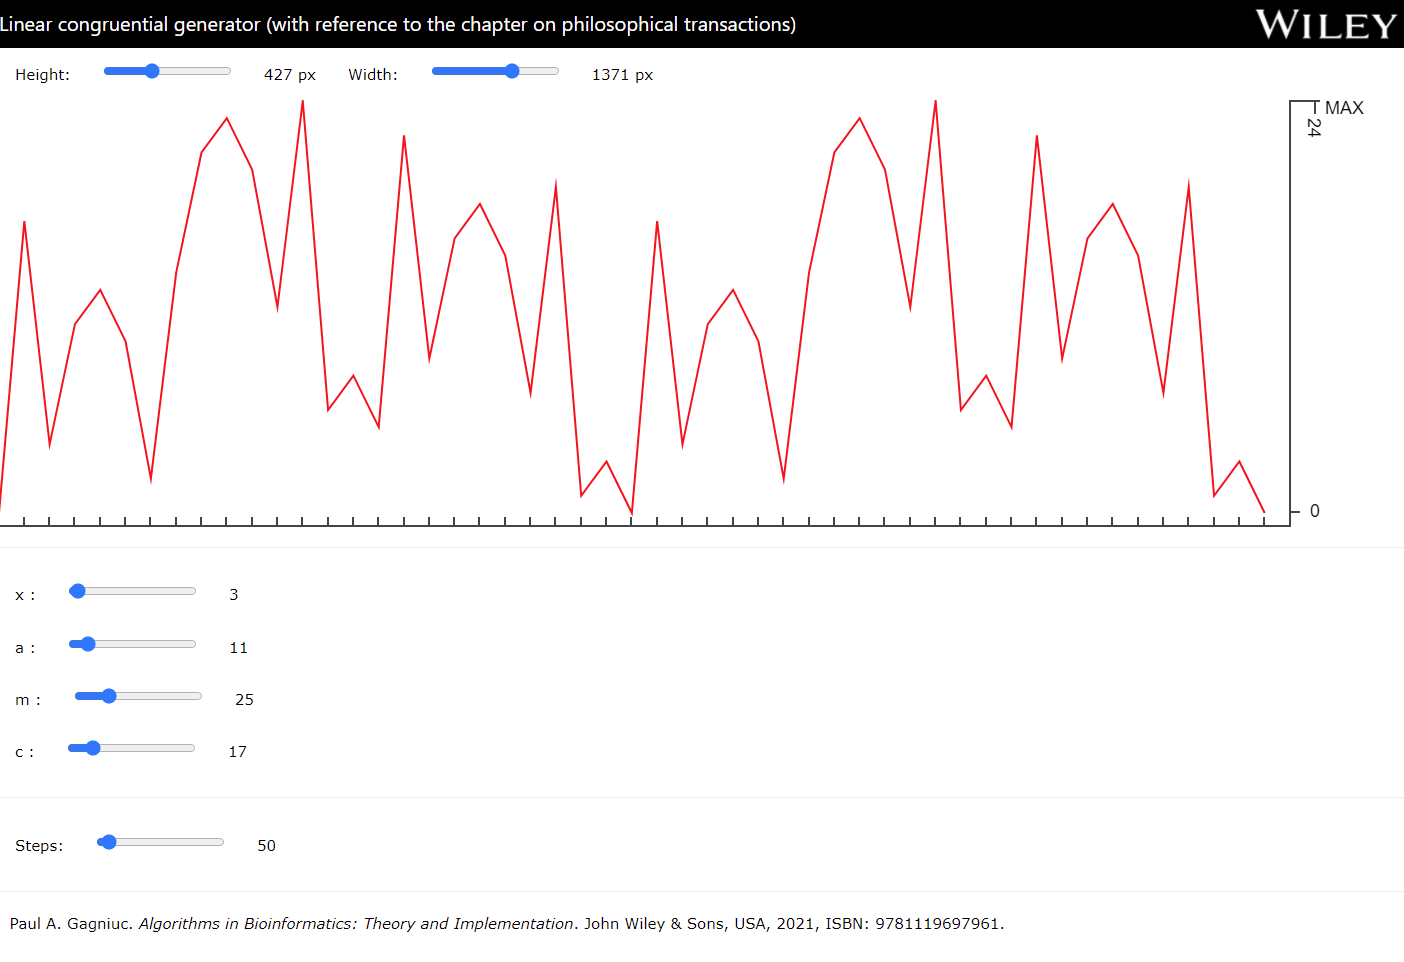Screen dimensions: 1404x962
Task: Adjust the Height slider handle
Action: pyautogui.click(x=152, y=71)
